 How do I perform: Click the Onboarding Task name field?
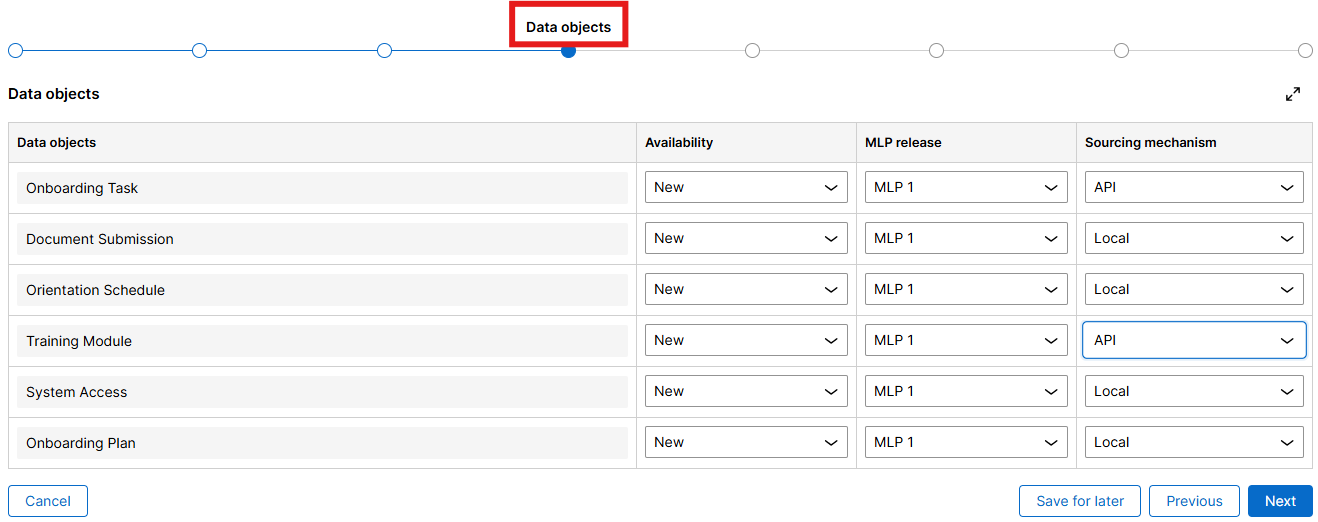322,188
